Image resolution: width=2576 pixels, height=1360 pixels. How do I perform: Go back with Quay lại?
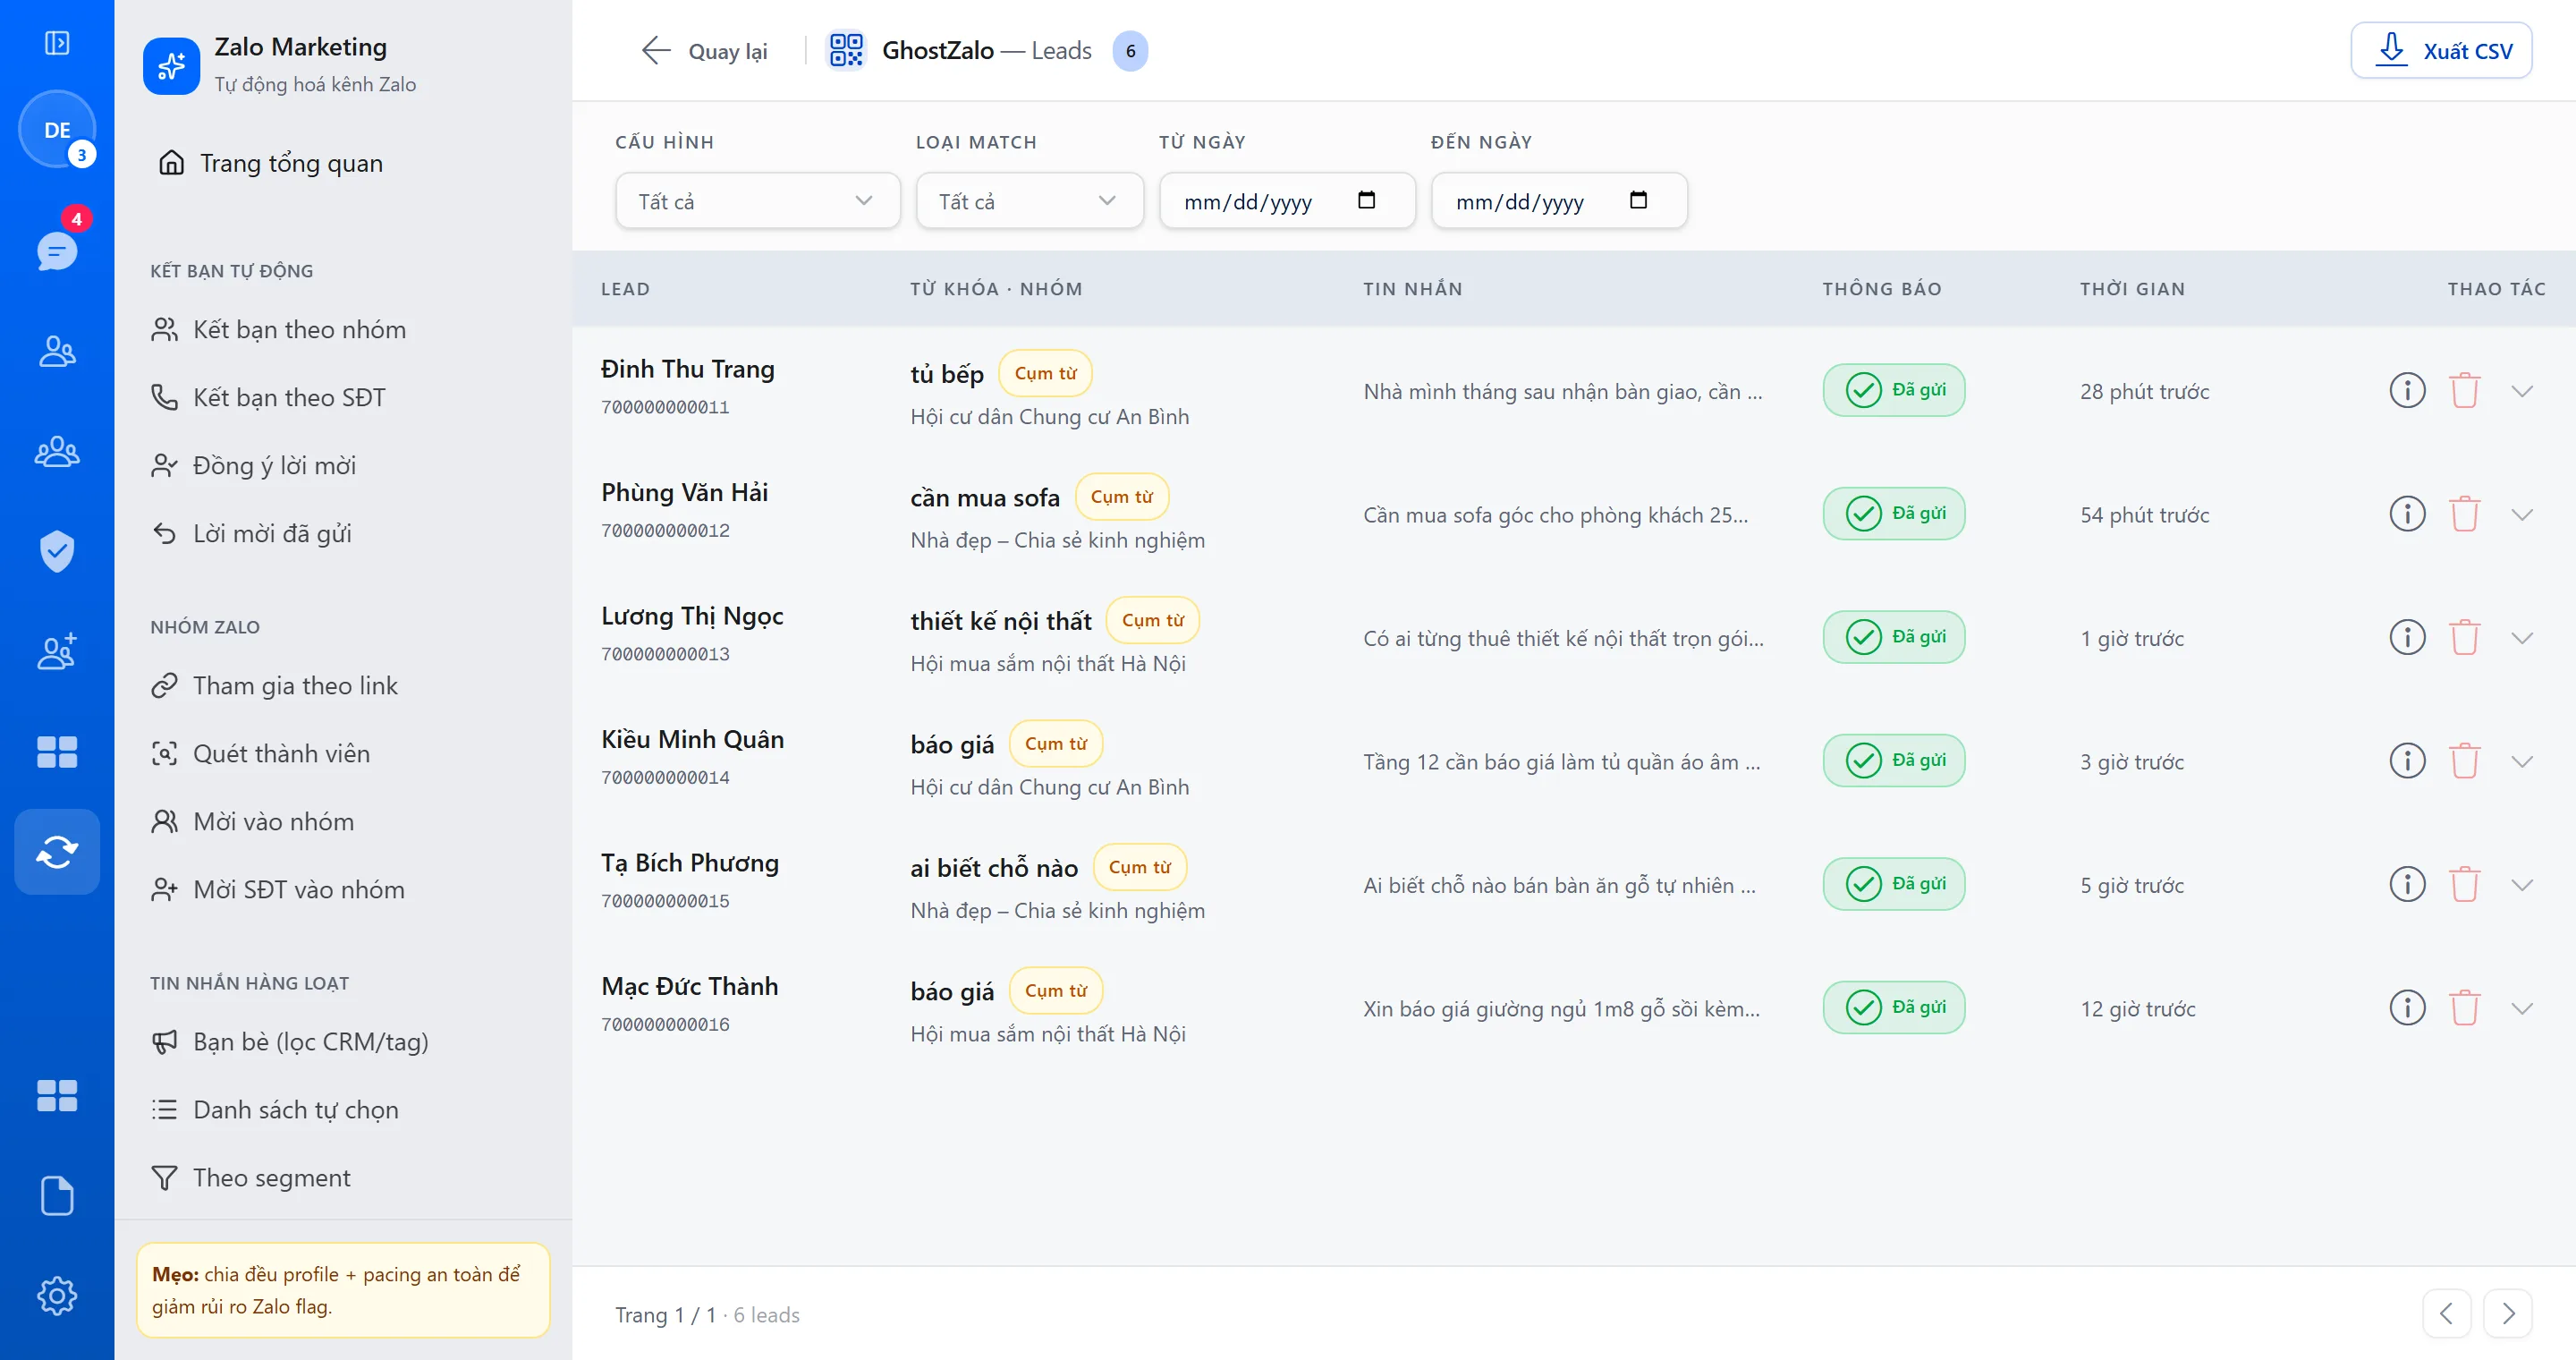704,50
